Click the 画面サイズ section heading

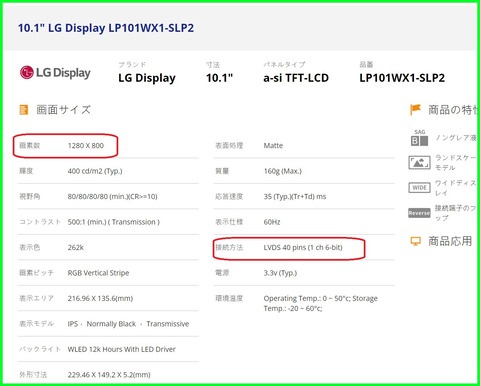click(x=63, y=110)
